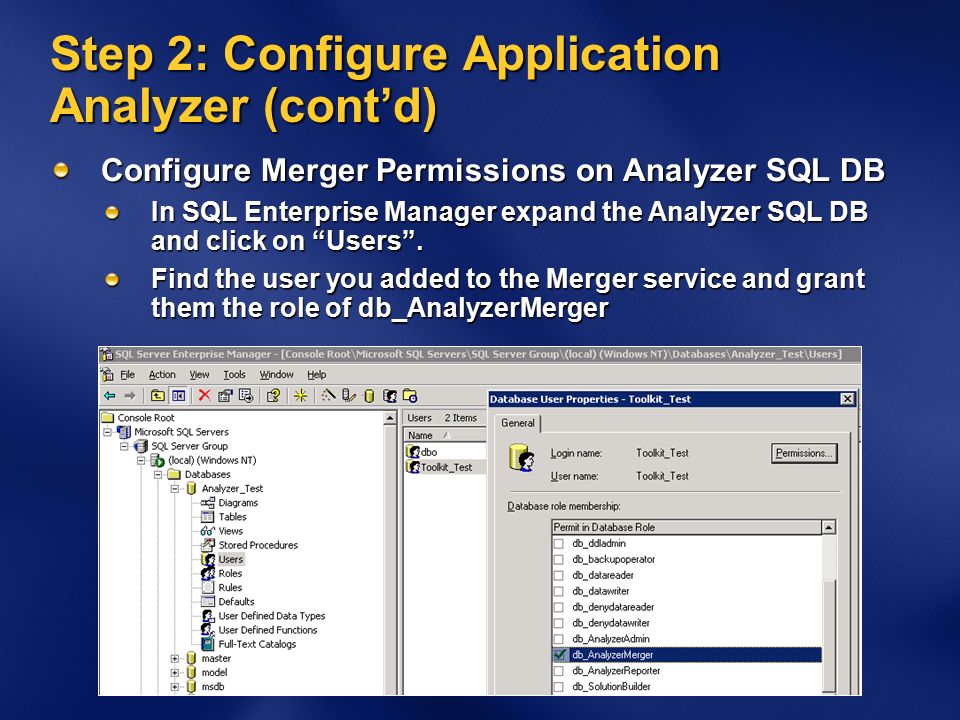Click the Enterprise Manager icon beside File menu

108,374
